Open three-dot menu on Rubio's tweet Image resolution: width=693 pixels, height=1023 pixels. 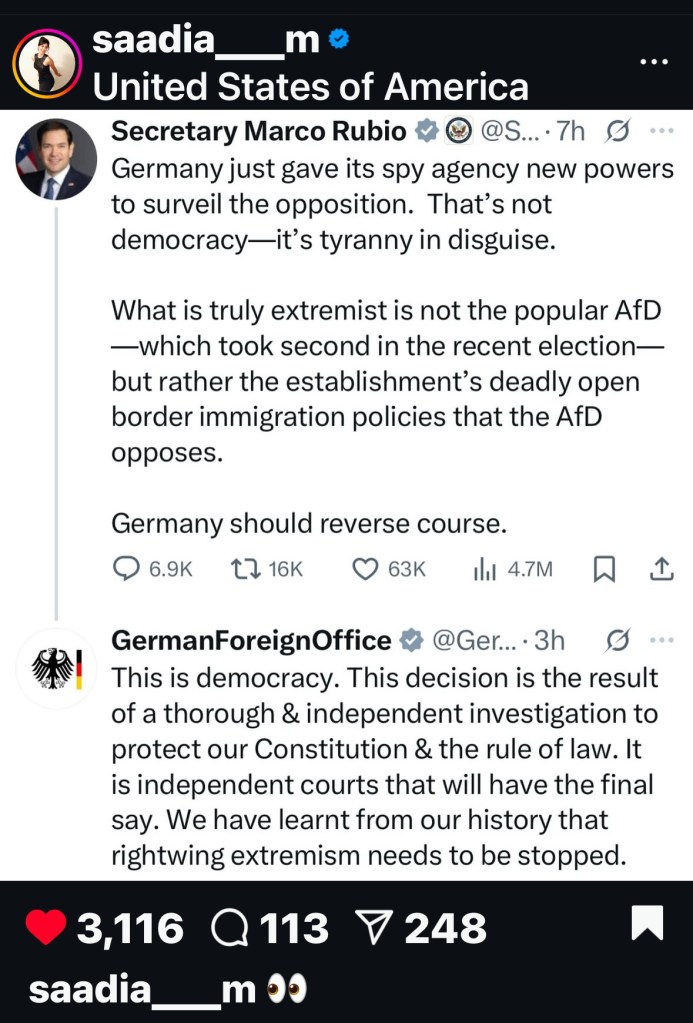[x=661, y=132]
